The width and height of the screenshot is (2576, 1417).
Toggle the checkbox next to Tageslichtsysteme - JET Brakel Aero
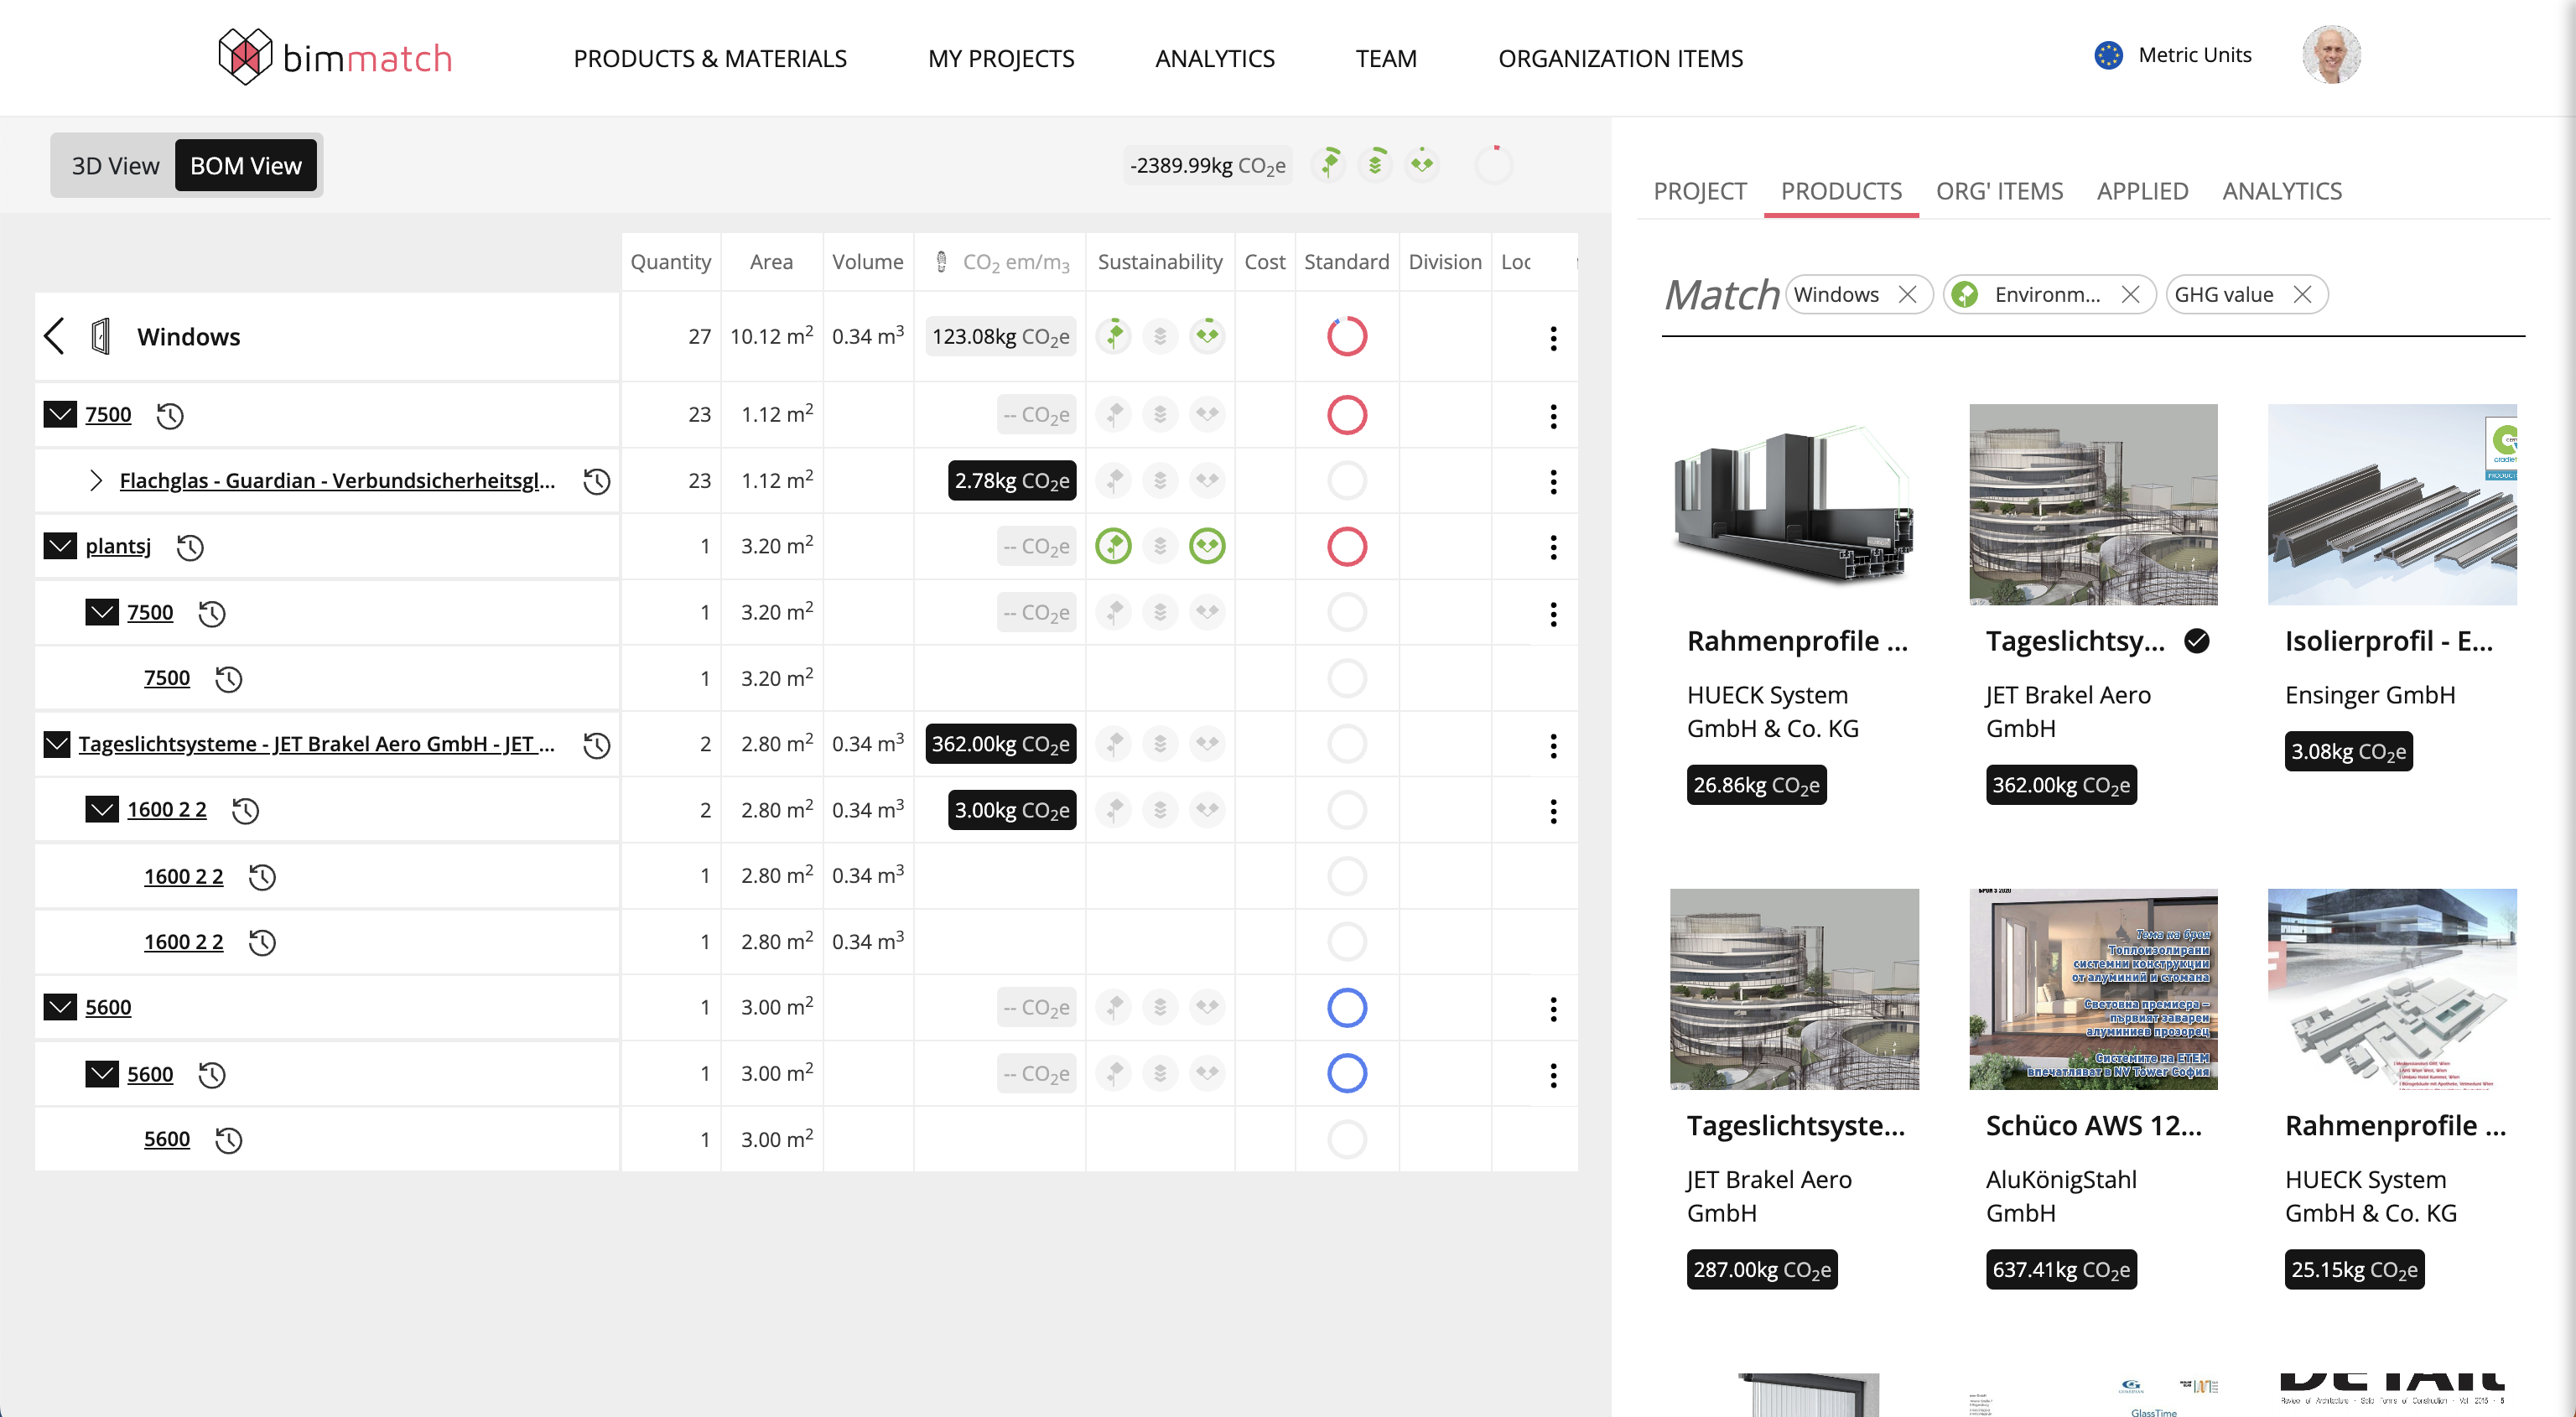tap(58, 744)
